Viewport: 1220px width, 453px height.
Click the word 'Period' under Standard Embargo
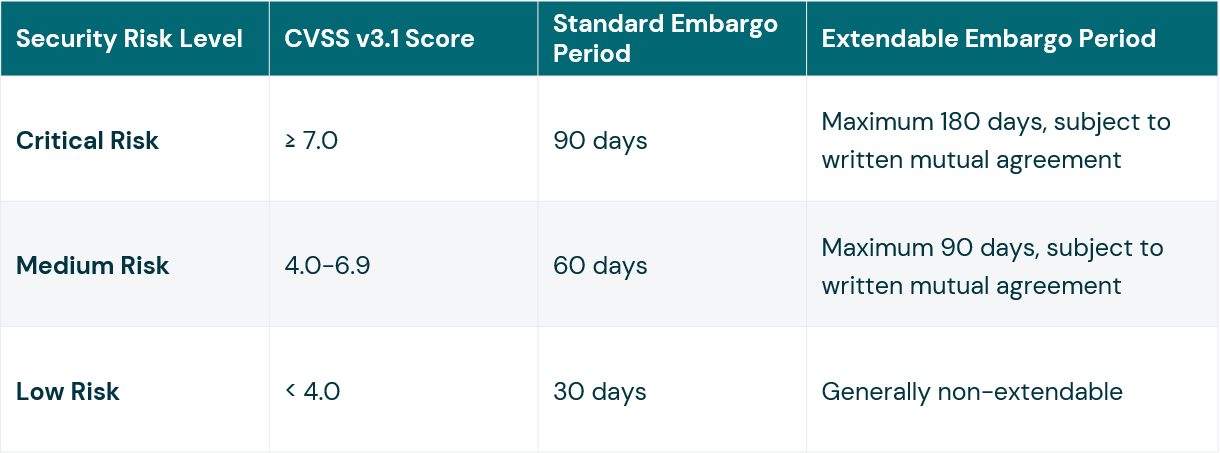pyautogui.click(x=592, y=53)
